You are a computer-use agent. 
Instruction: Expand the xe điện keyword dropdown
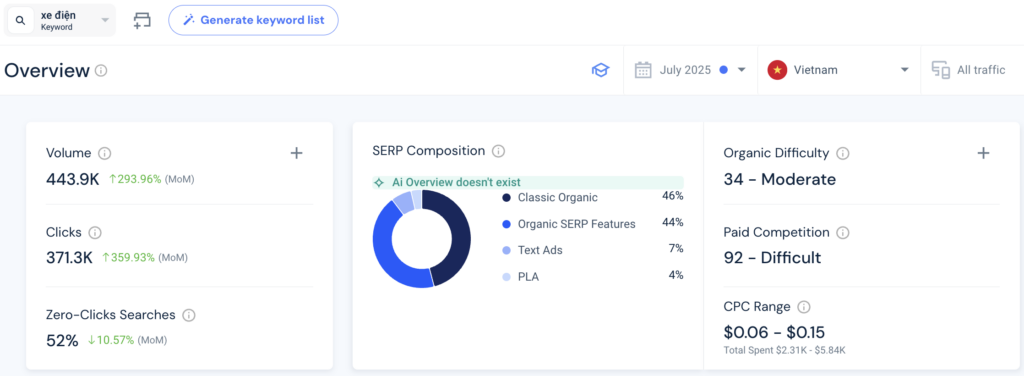point(104,20)
